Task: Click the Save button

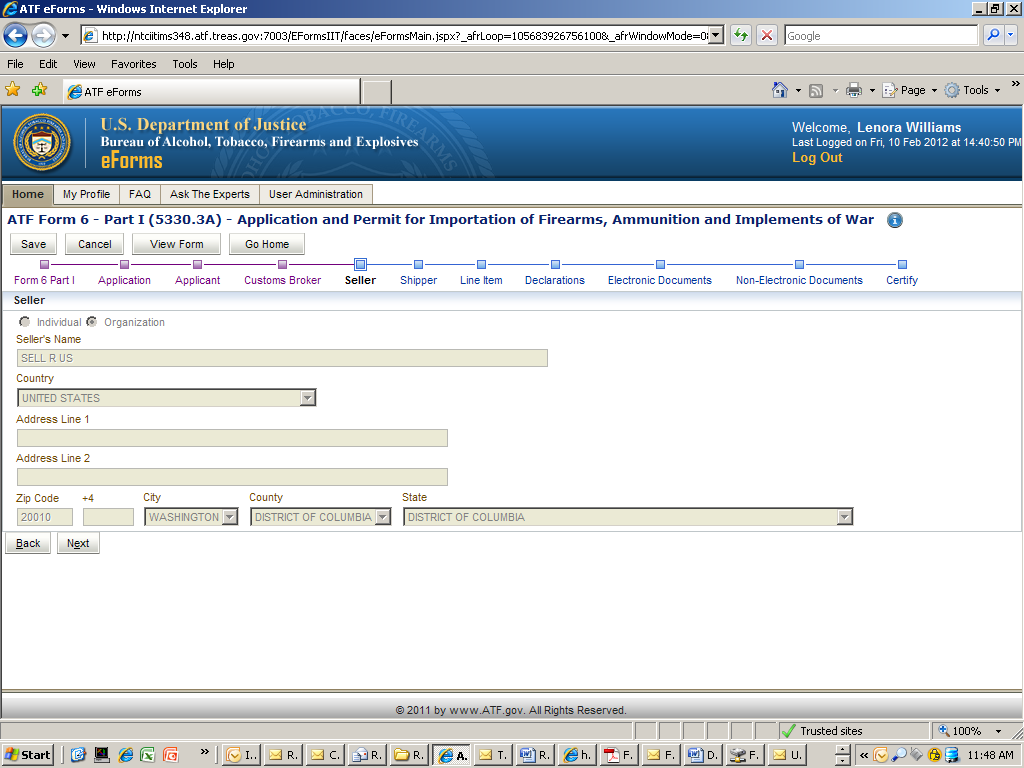Action: pos(33,244)
